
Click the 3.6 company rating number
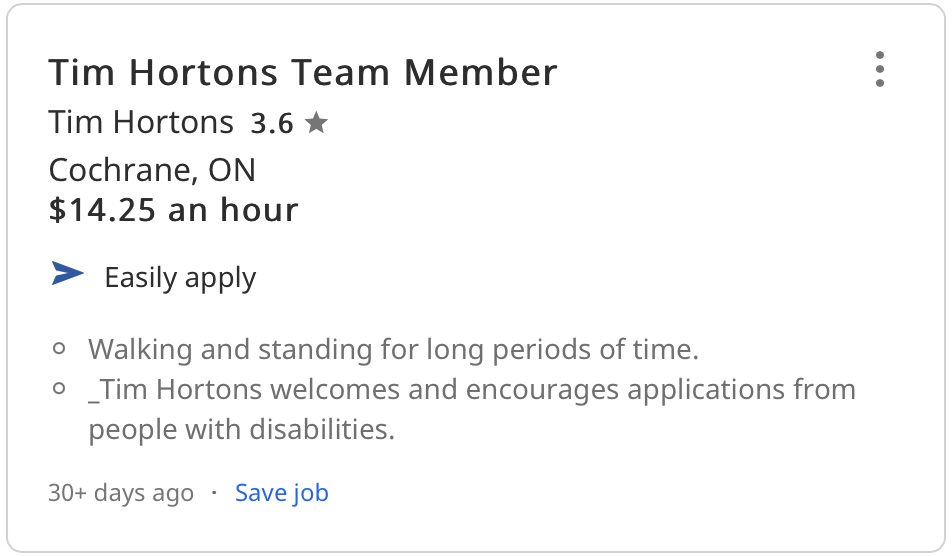click(271, 124)
